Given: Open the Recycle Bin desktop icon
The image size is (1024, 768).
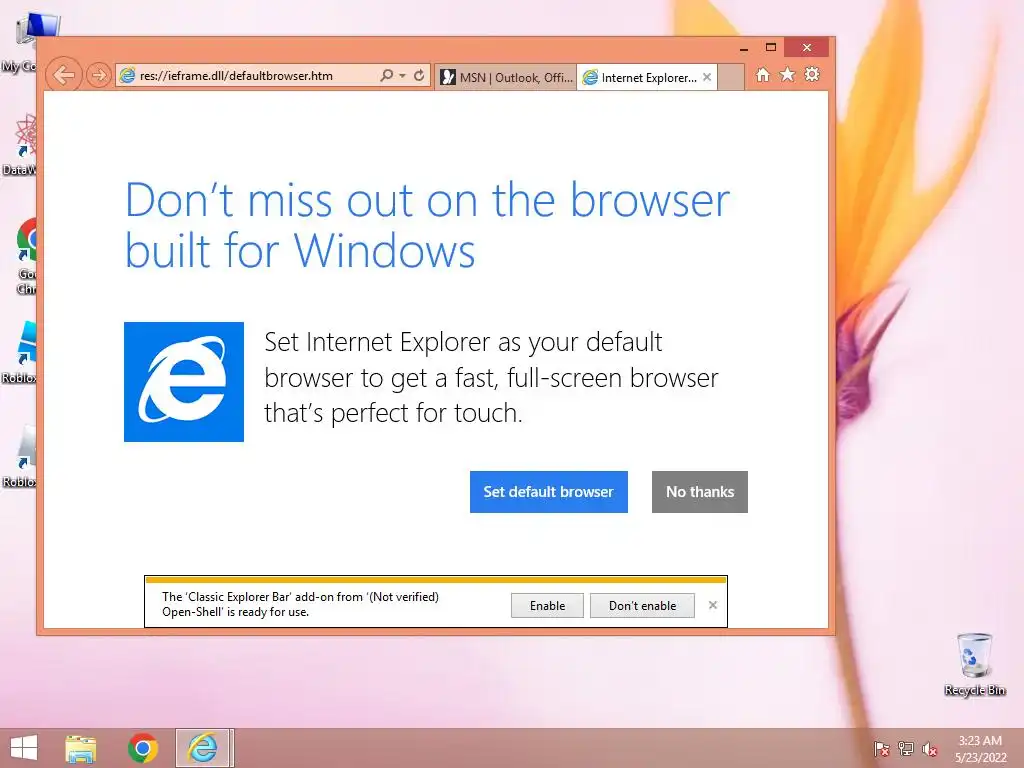Looking at the screenshot, I should coord(974,665).
